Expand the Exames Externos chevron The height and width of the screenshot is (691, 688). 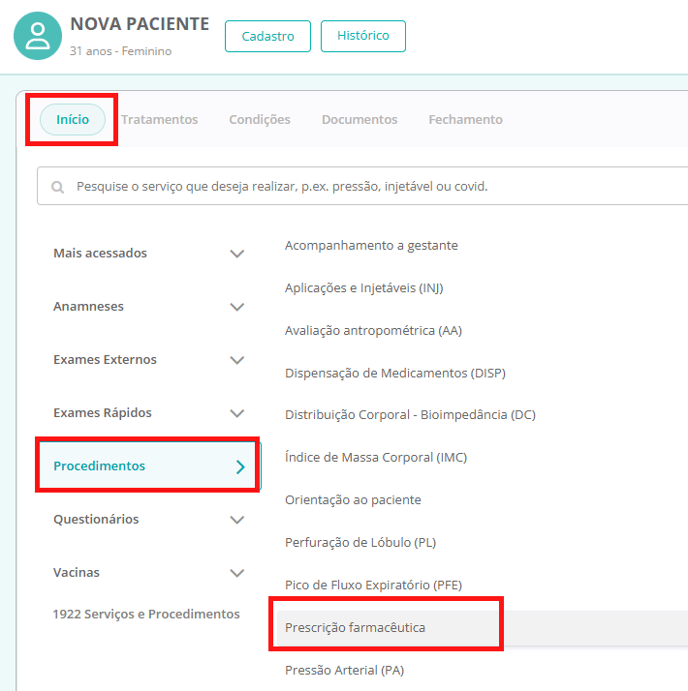237,360
